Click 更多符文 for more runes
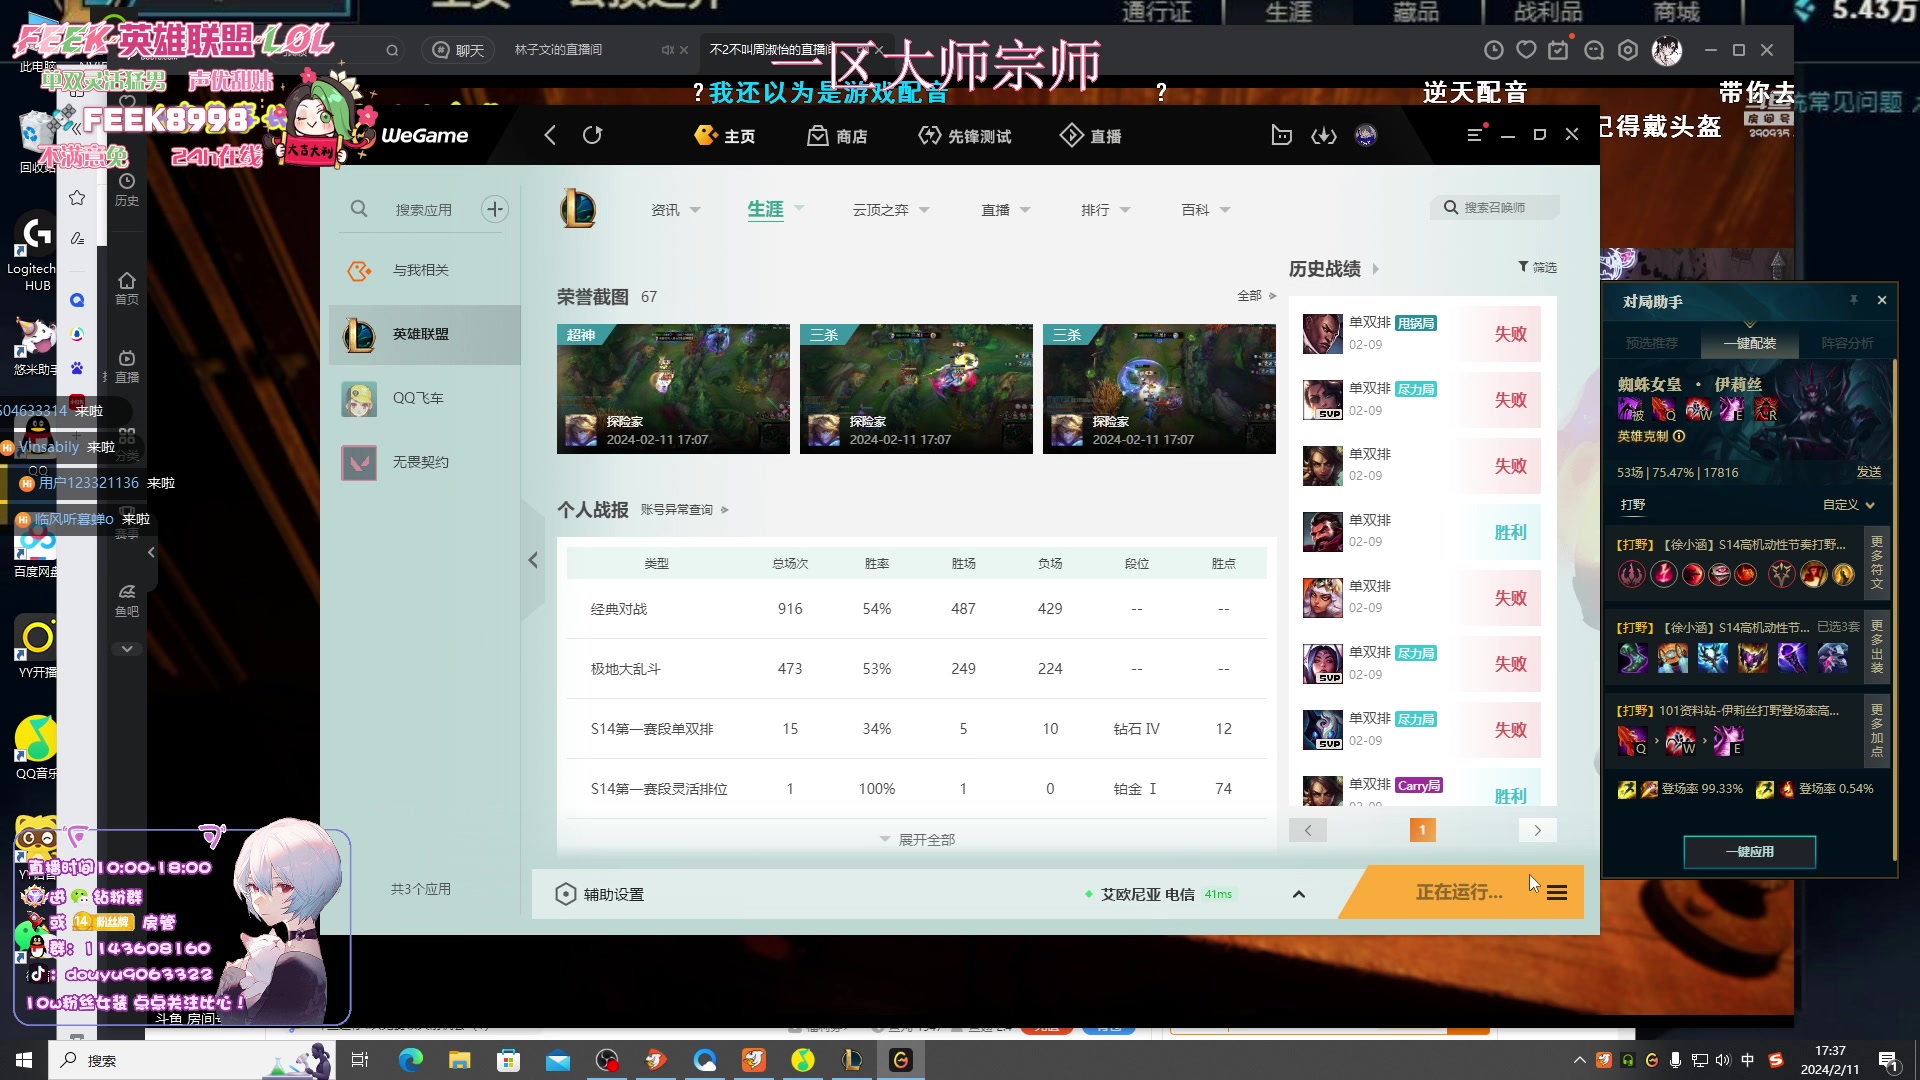Viewport: 1920px width, 1080px height. (x=1877, y=563)
